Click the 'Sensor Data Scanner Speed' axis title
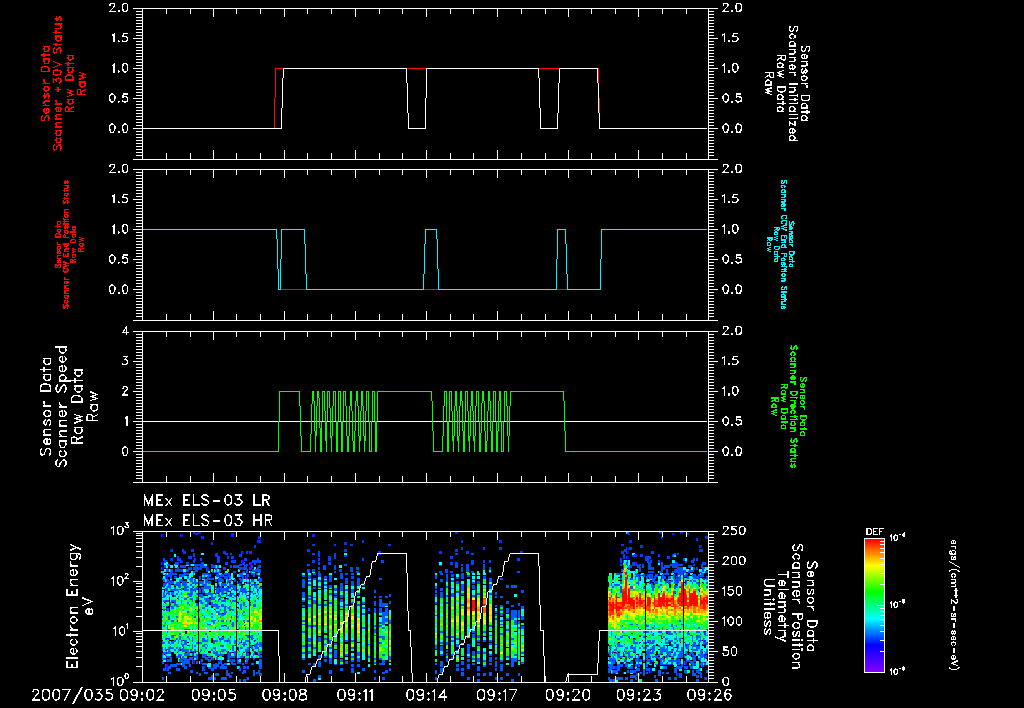This screenshot has width=1024, height=708. pyautogui.click(x=69, y=406)
